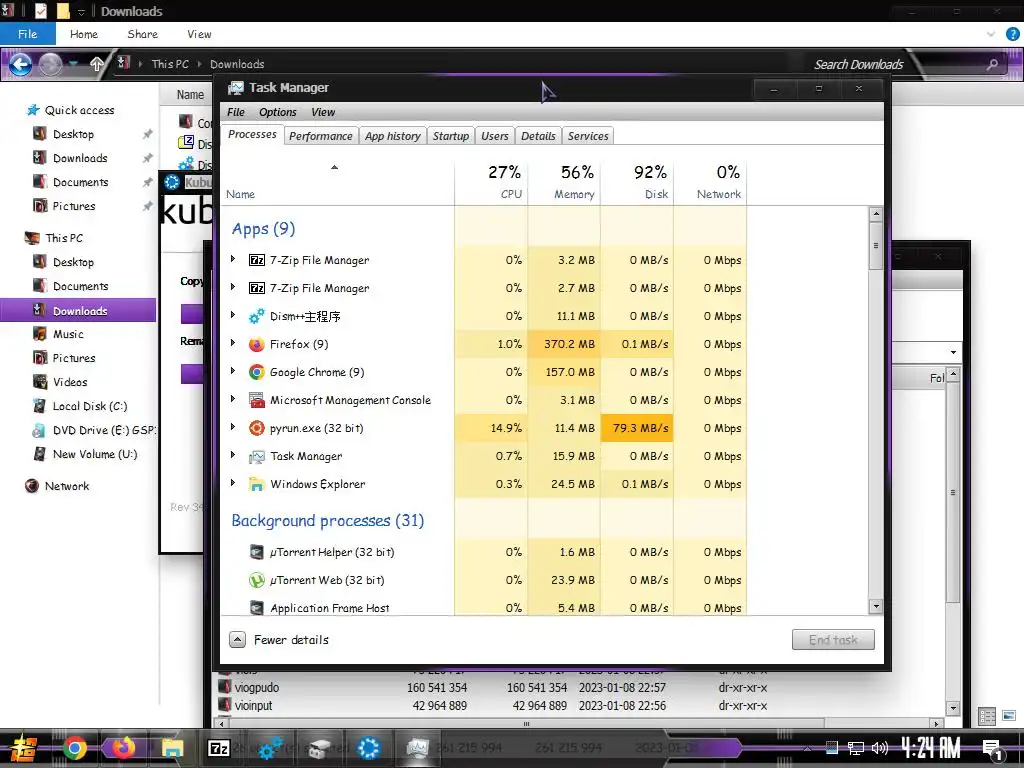Viewport: 1024px width, 768px height.
Task: Select Quick access in Explorer sidebar
Action: [79, 110]
